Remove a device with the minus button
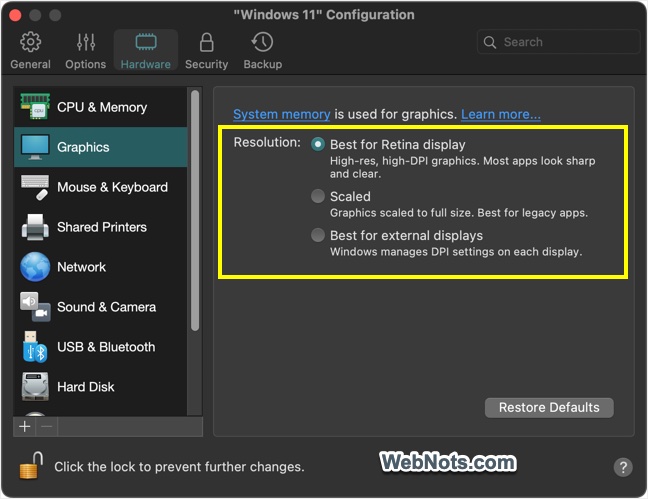This screenshot has height=499, width=648. (x=47, y=426)
